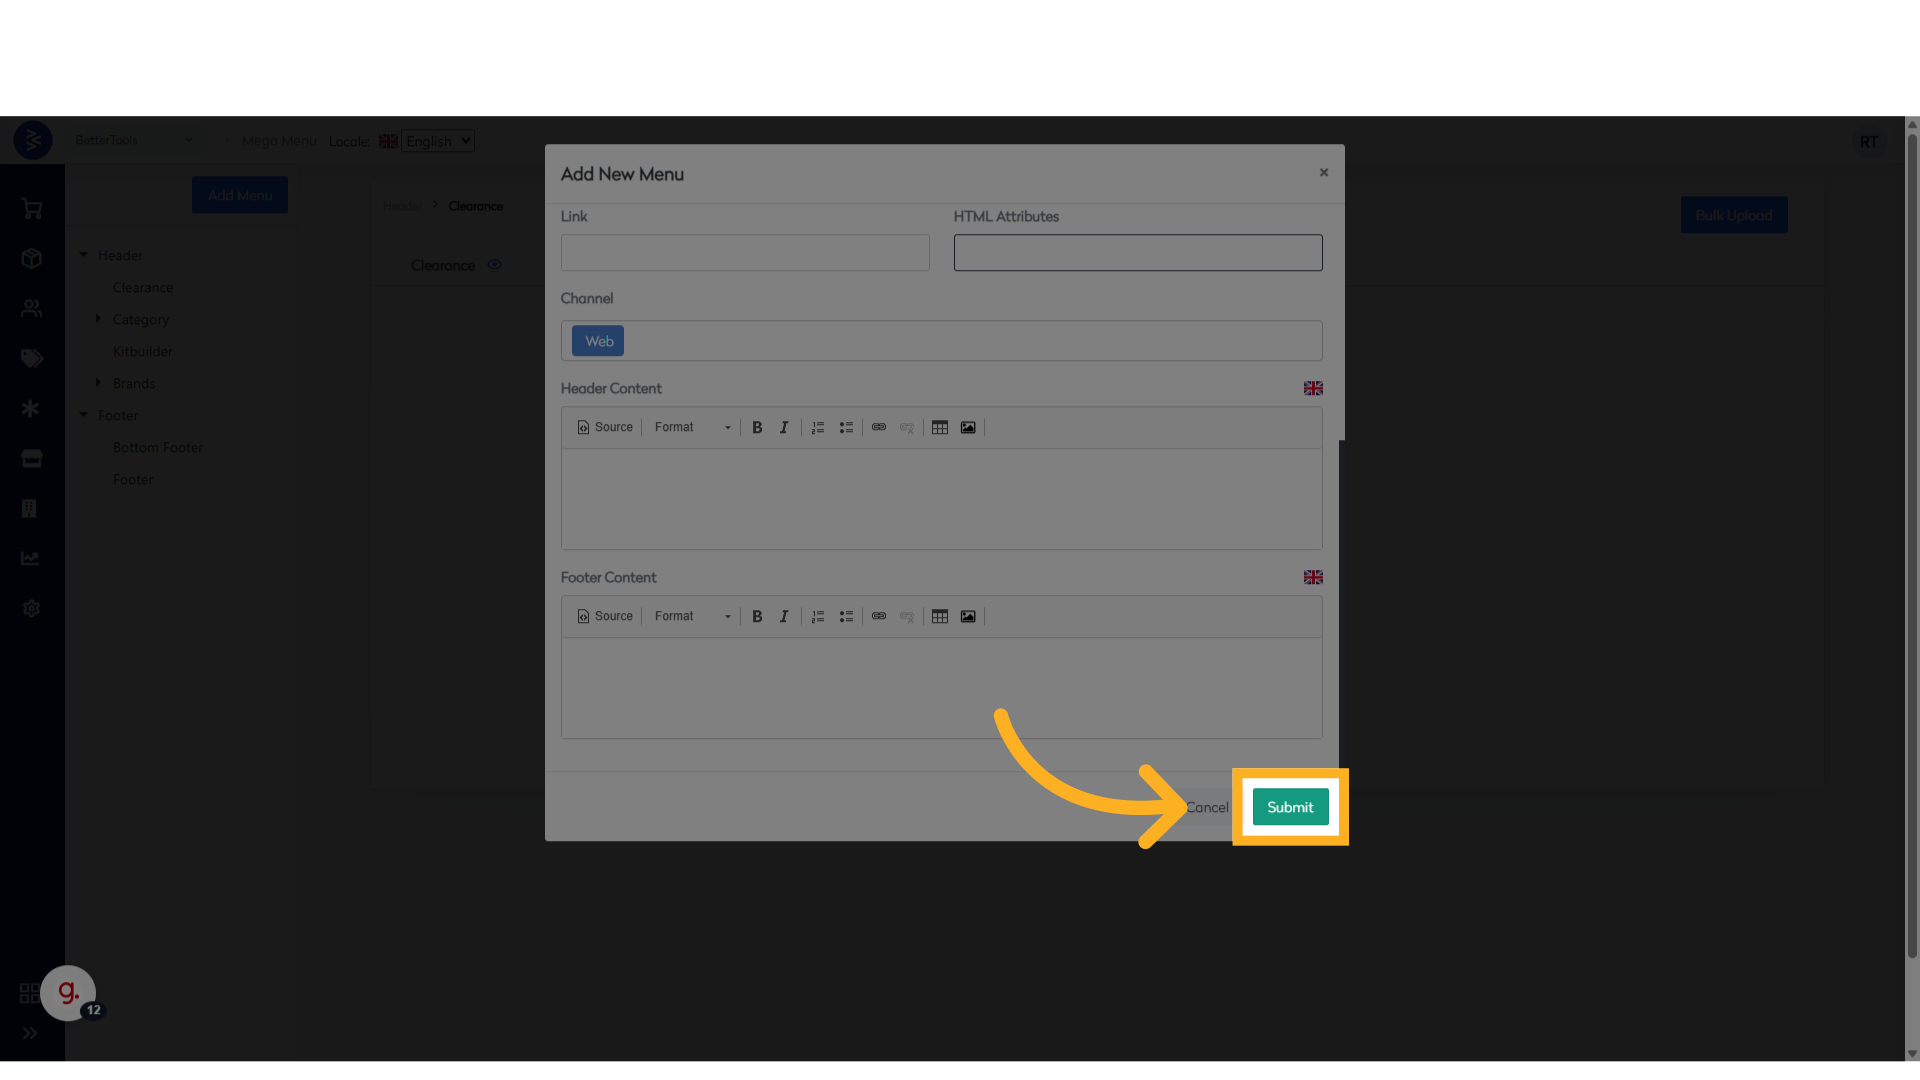Click Bold in Header Content editor
1920x1080 pixels.
coord(757,427)
